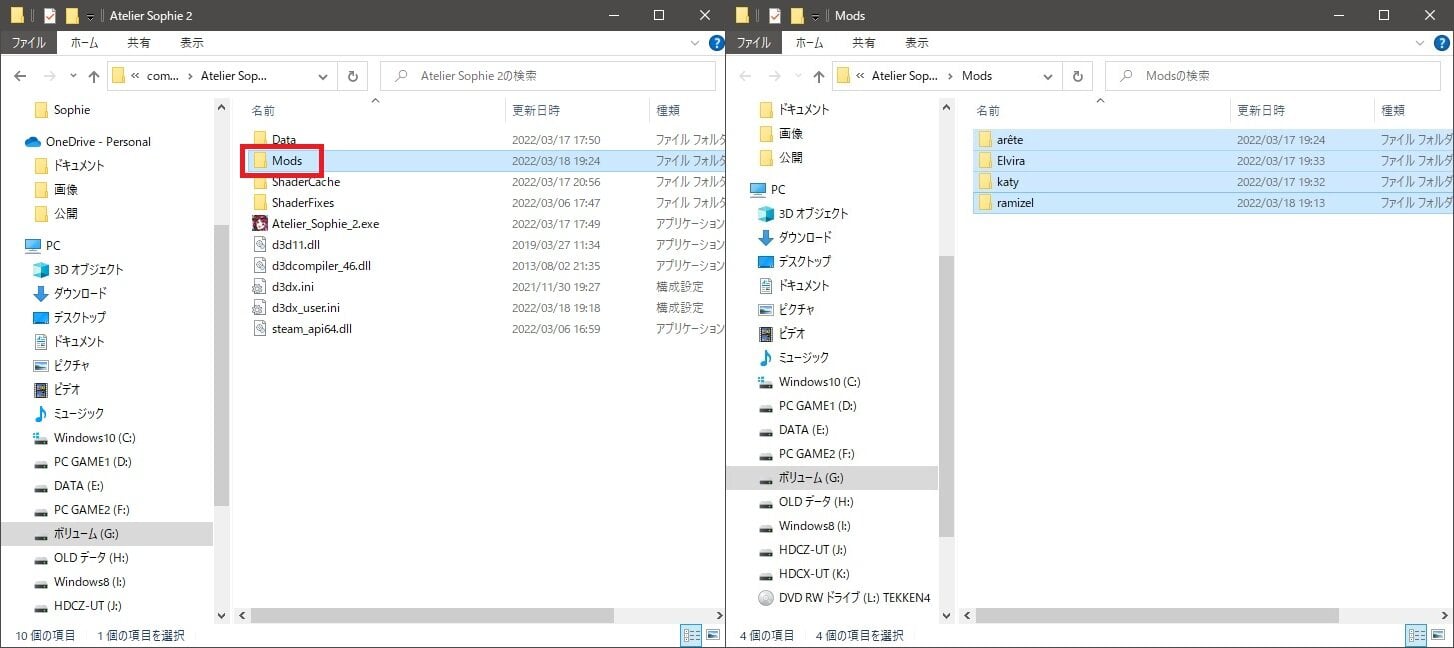The height and width of the screenshot is (648, 1454).
Task: Switch Mods window to details view
Action: coord(1416,635)
